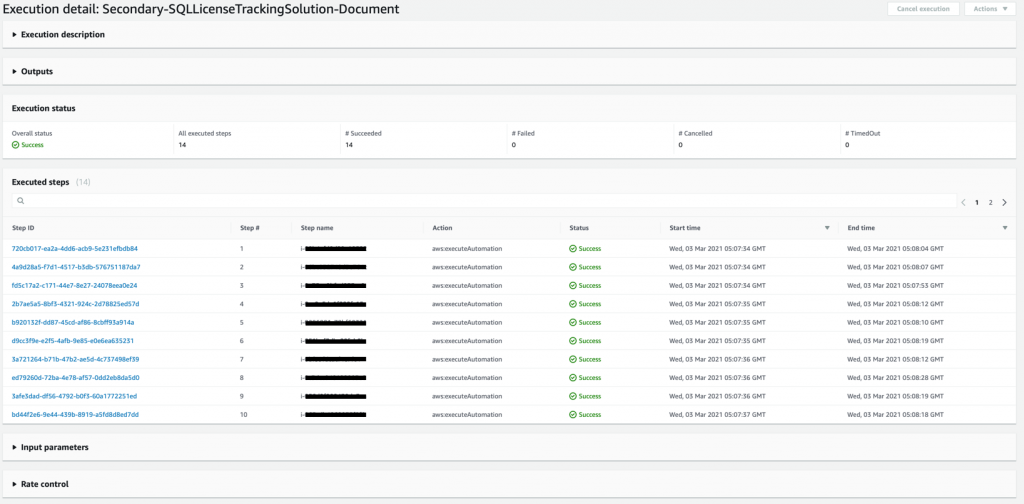
Task: Select page 1 in pagination
Action: (x=977, y=202)
